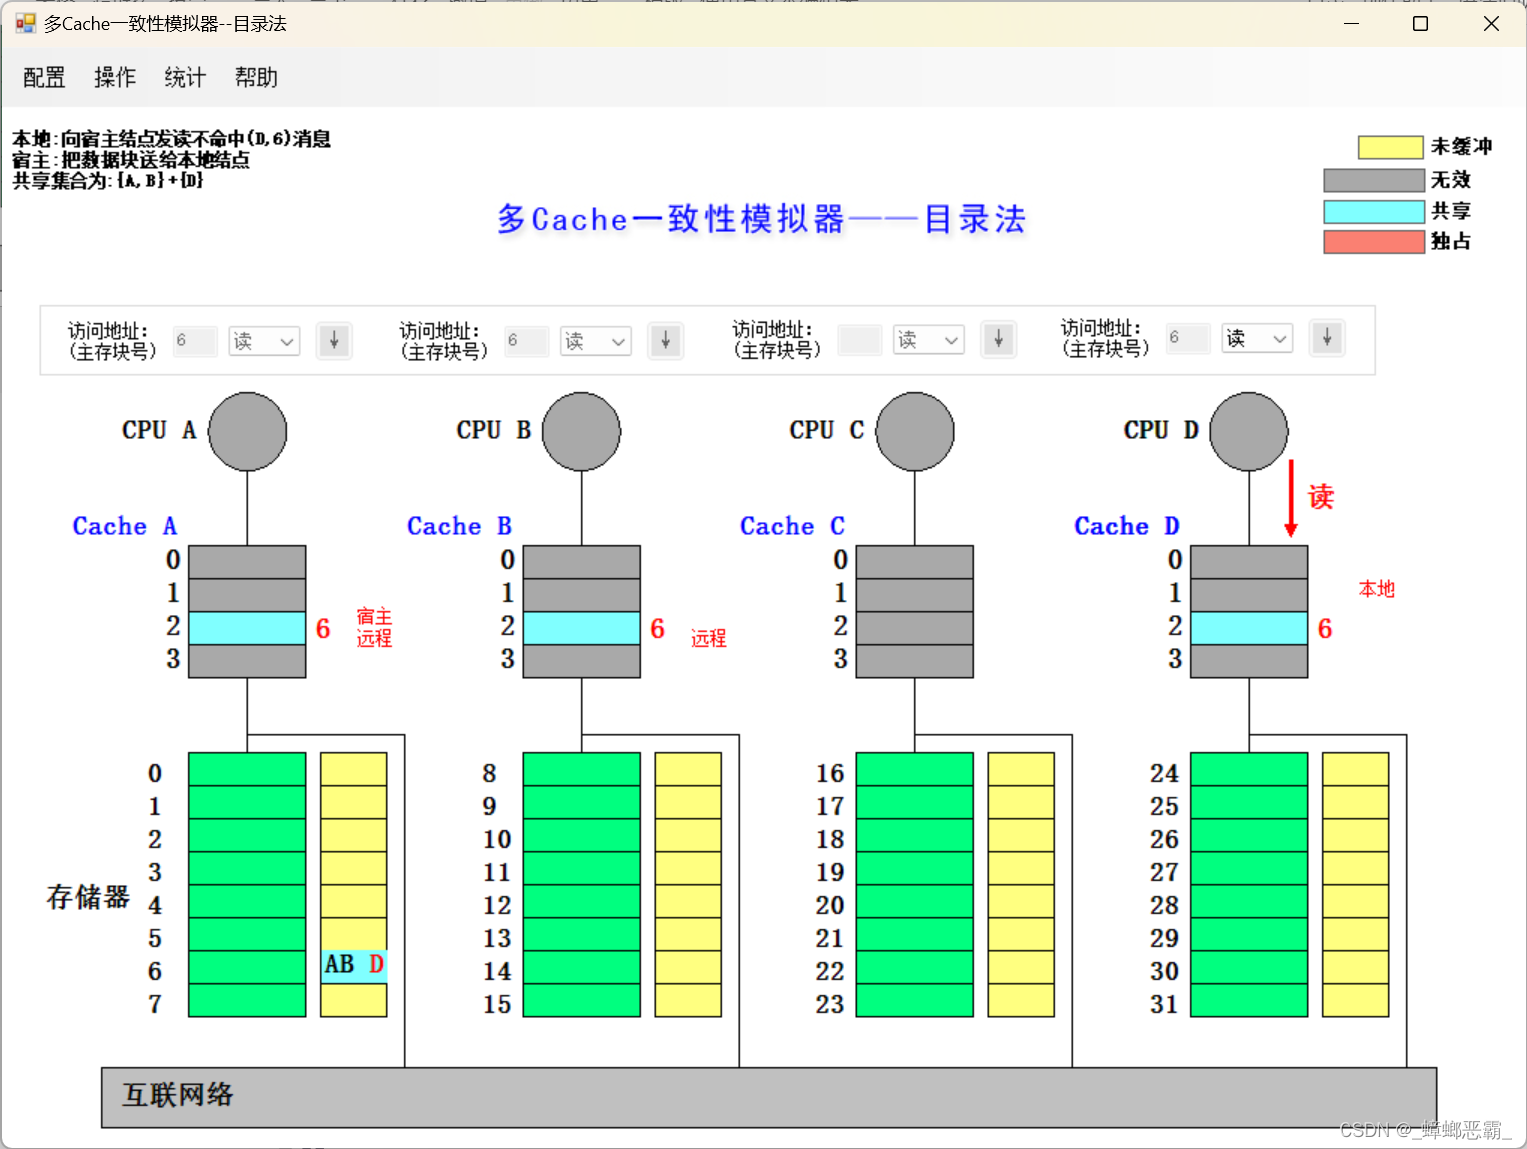Click the CPU A circle

tap(248, 431)
